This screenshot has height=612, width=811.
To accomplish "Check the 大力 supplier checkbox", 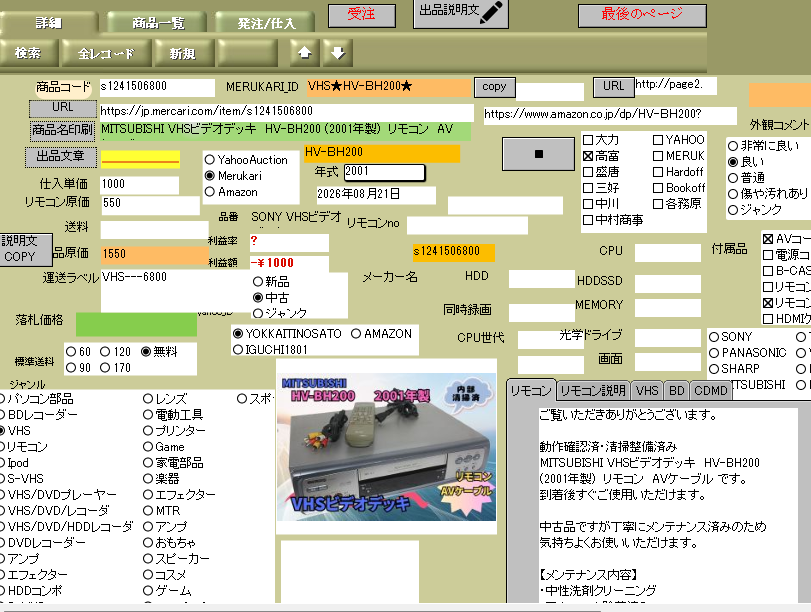I will point(588,140).
